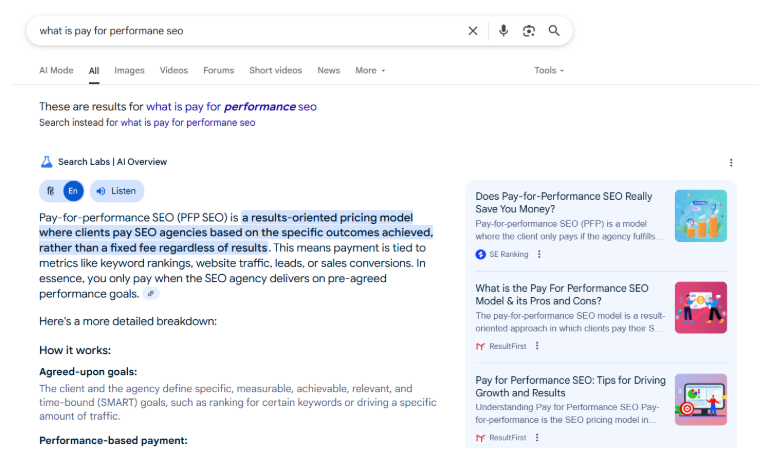Open three-dot menu beside SE Ranking source
Screen dimensions: 759x462
tap(537, 254)
